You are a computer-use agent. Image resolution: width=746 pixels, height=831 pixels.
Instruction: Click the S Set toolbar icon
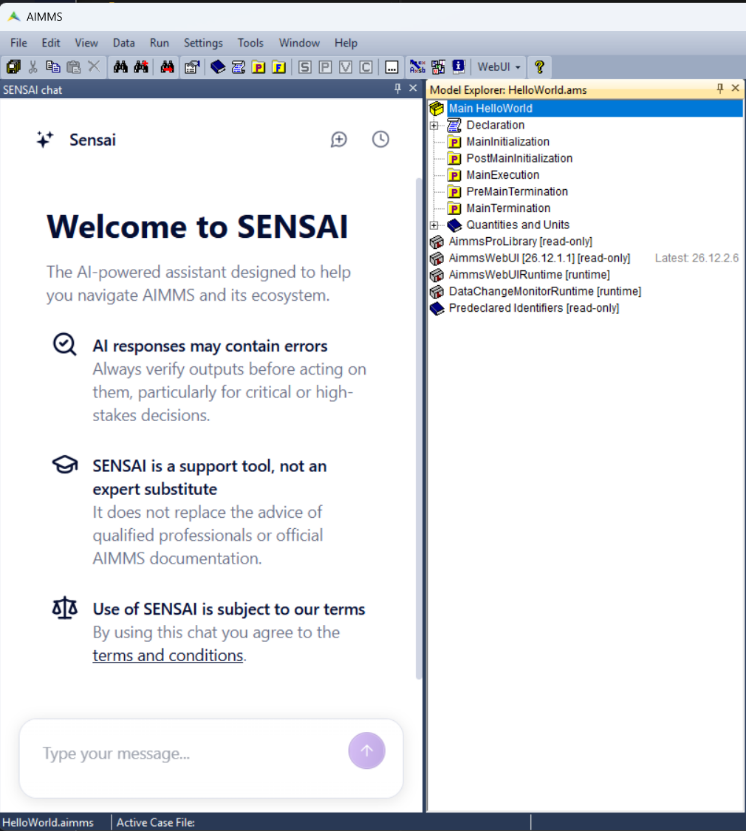(x=305, y=67)
